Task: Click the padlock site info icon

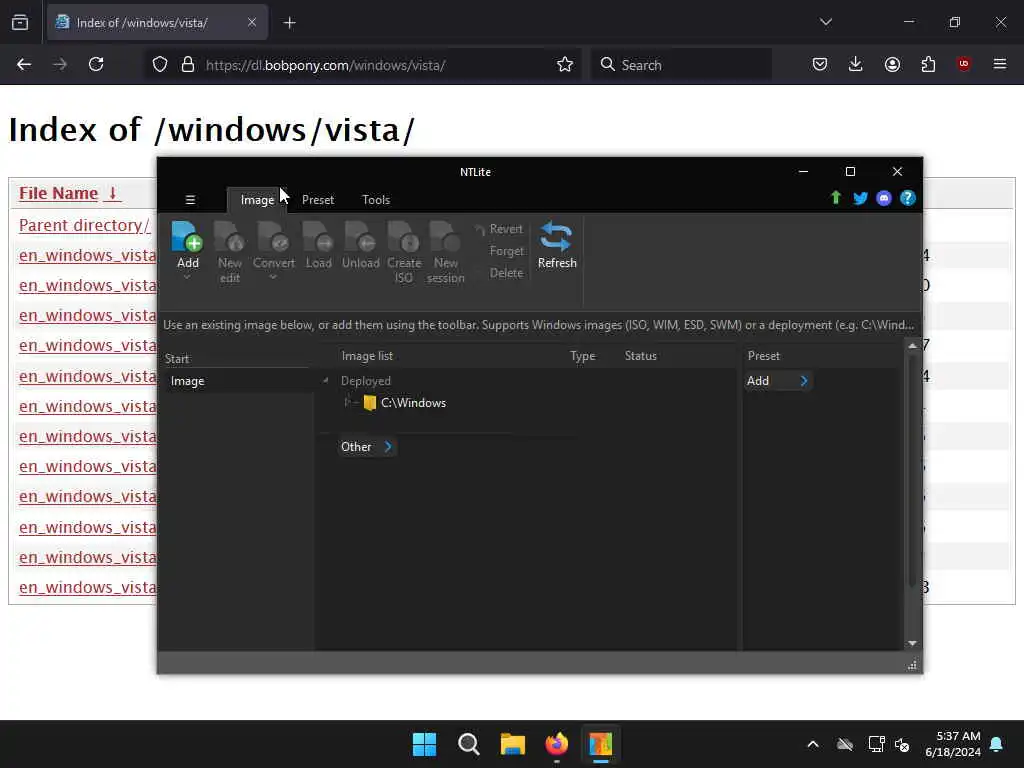Action: [188, 65]
